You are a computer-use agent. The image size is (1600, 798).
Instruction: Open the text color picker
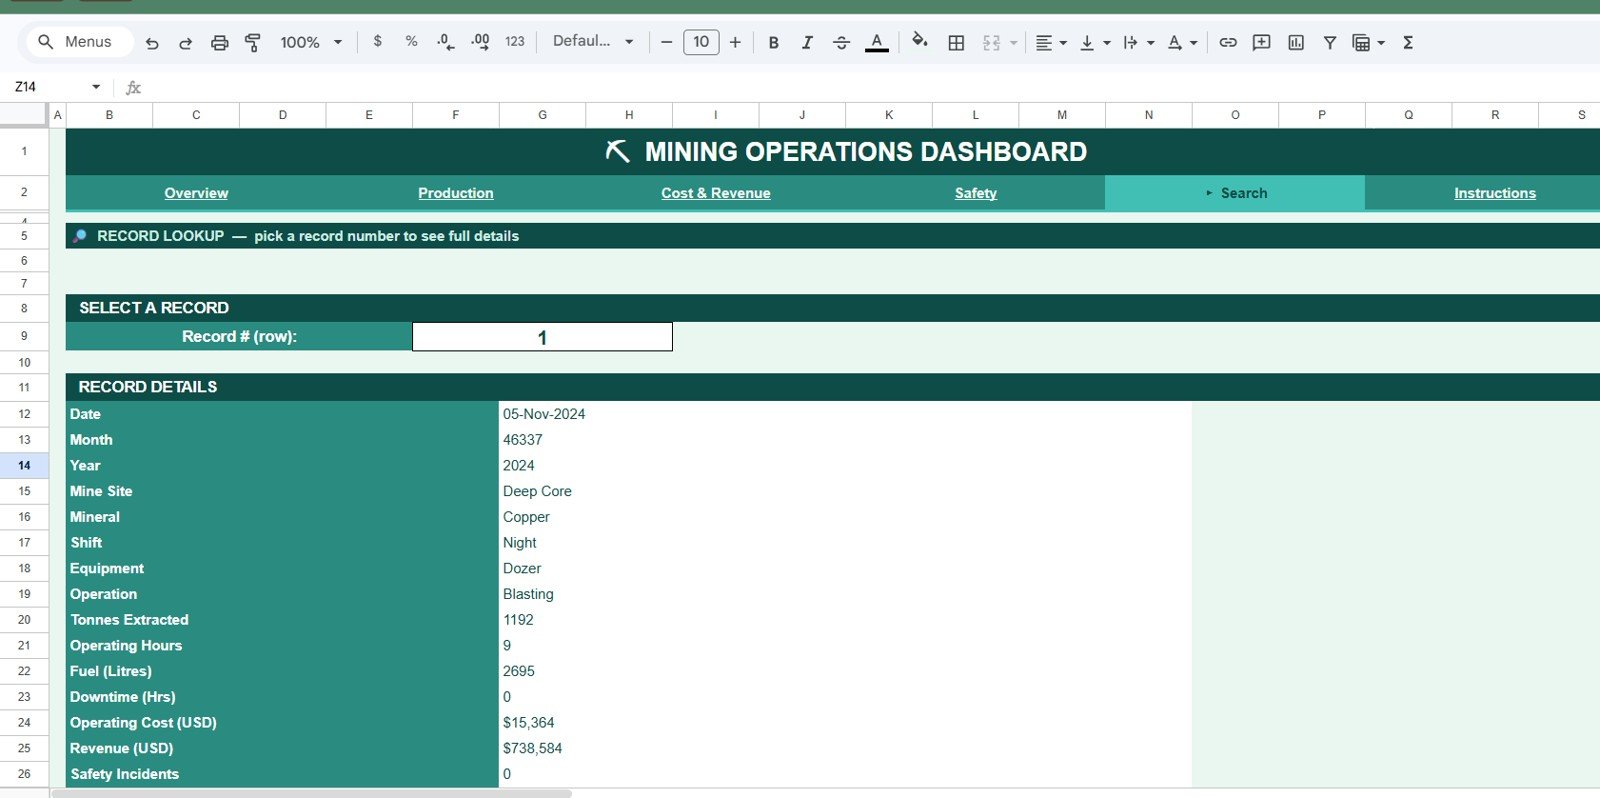click(x=876, y=42)
